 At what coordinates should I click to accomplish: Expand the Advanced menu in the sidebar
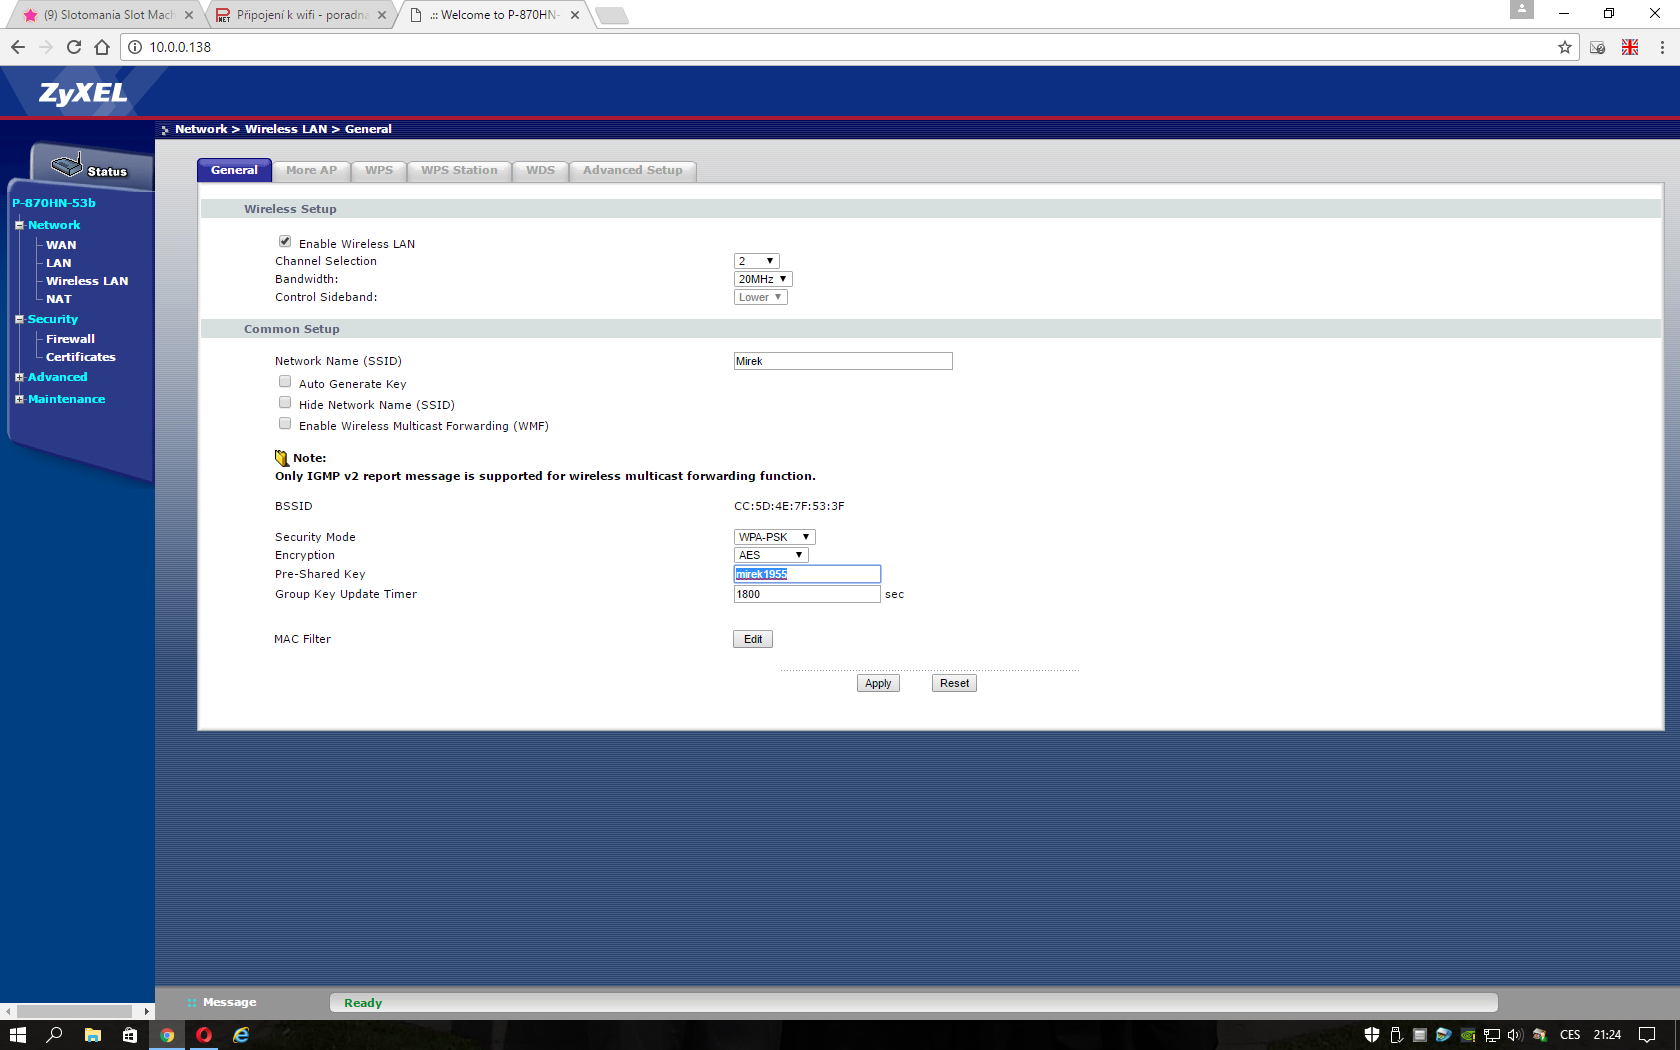(19, 377)
